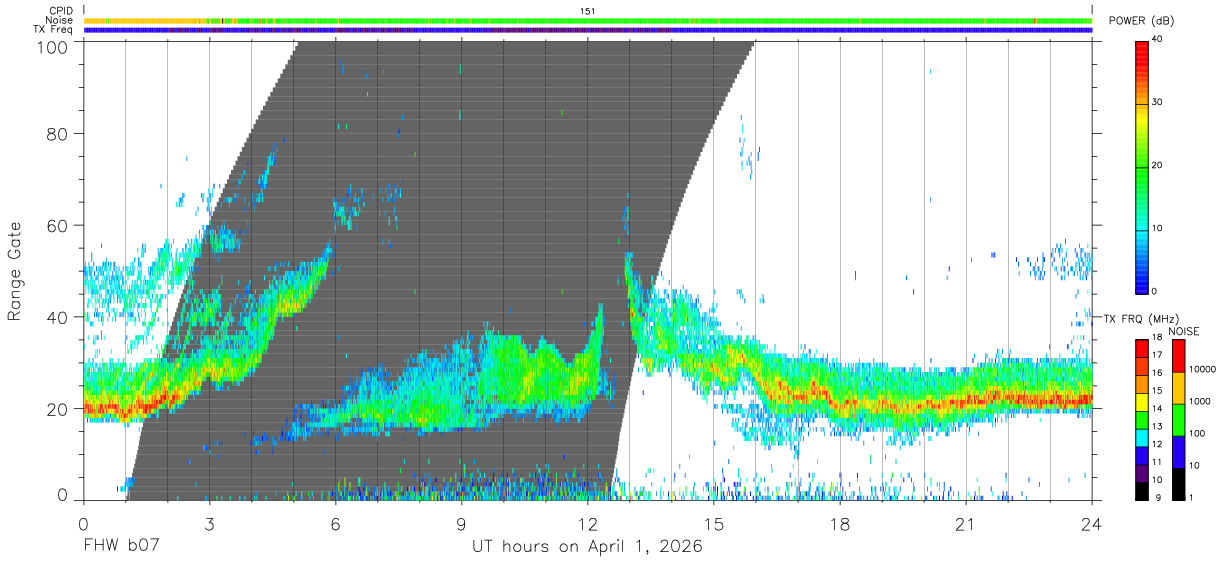Click the TX FRQ (MHz) color scale bar
The width and height of the screenshot is (1228, 567).
pyautogui.click(x=1141, y=420)
